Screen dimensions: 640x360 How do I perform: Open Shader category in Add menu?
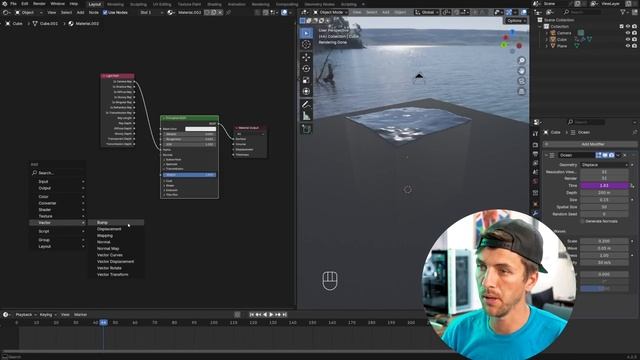pos(58,209)
